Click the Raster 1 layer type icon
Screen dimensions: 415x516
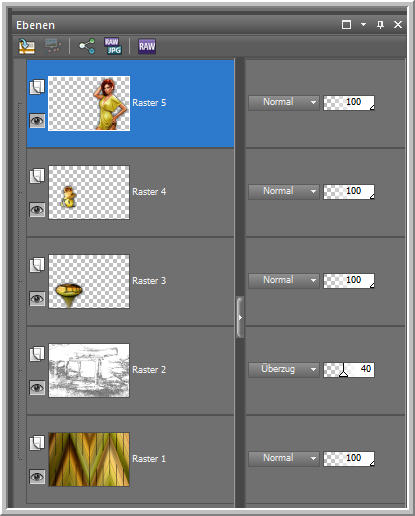(37, 443)
